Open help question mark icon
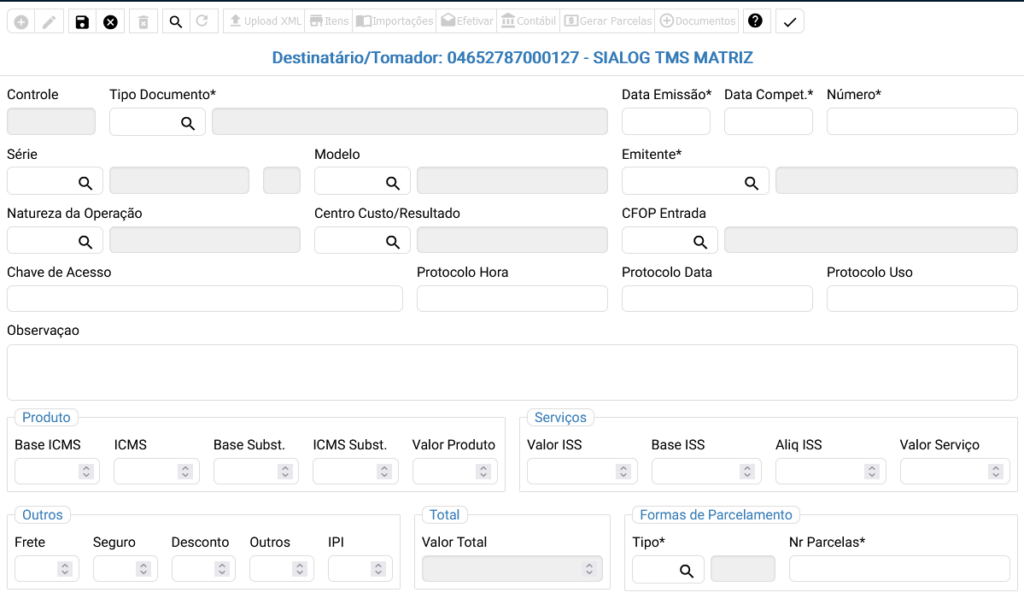 pyautogui.click(x=756, y=21)
